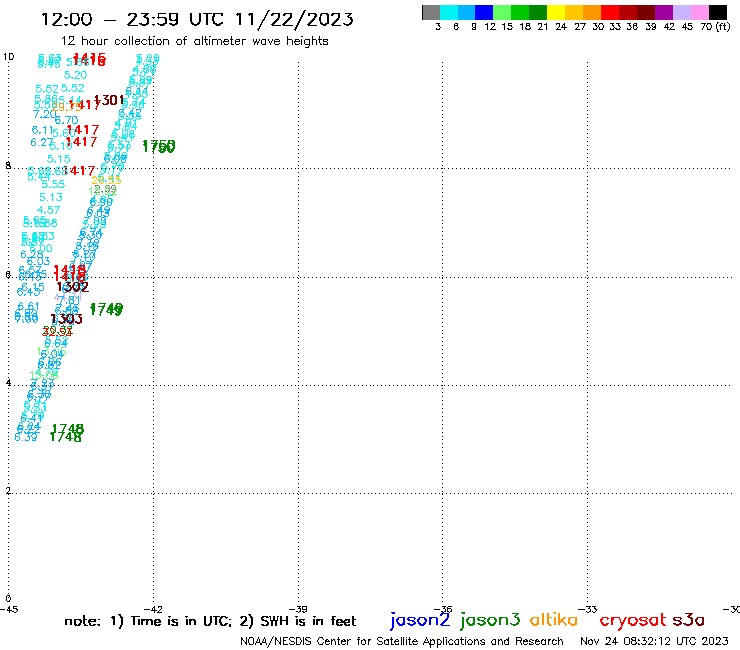Image resolution: width=740 pixels, height=650 pixels.
Task: Click the '45' color scale label
Action: (687, 26)
